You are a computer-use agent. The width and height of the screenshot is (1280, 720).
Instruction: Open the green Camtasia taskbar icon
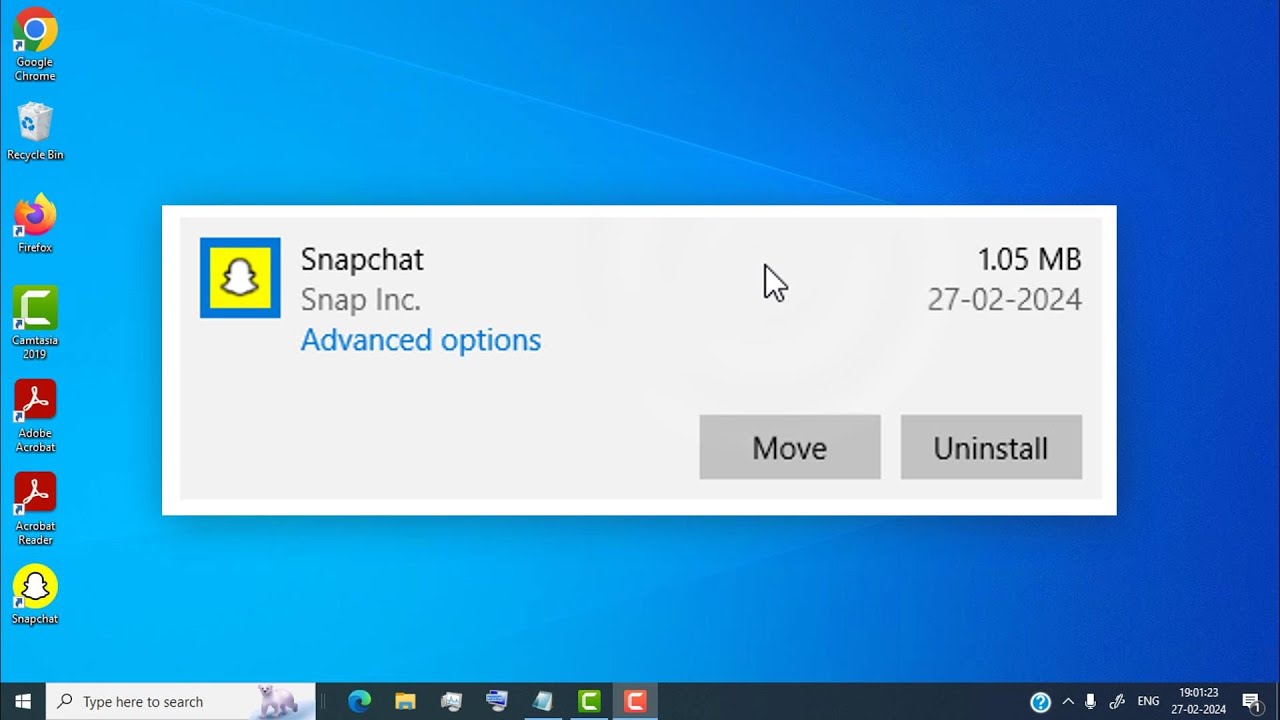click(589, 701)
